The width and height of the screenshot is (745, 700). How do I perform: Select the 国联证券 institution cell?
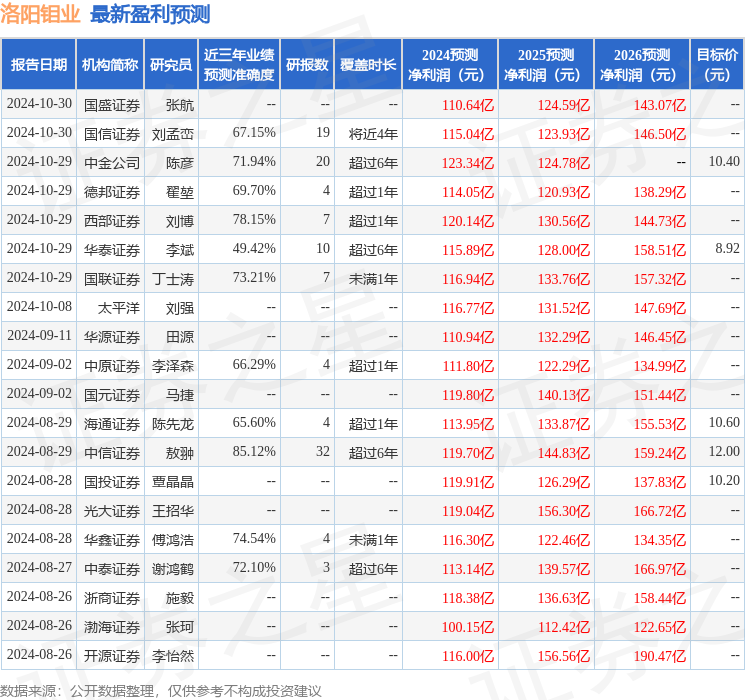(x=112, y=279)
